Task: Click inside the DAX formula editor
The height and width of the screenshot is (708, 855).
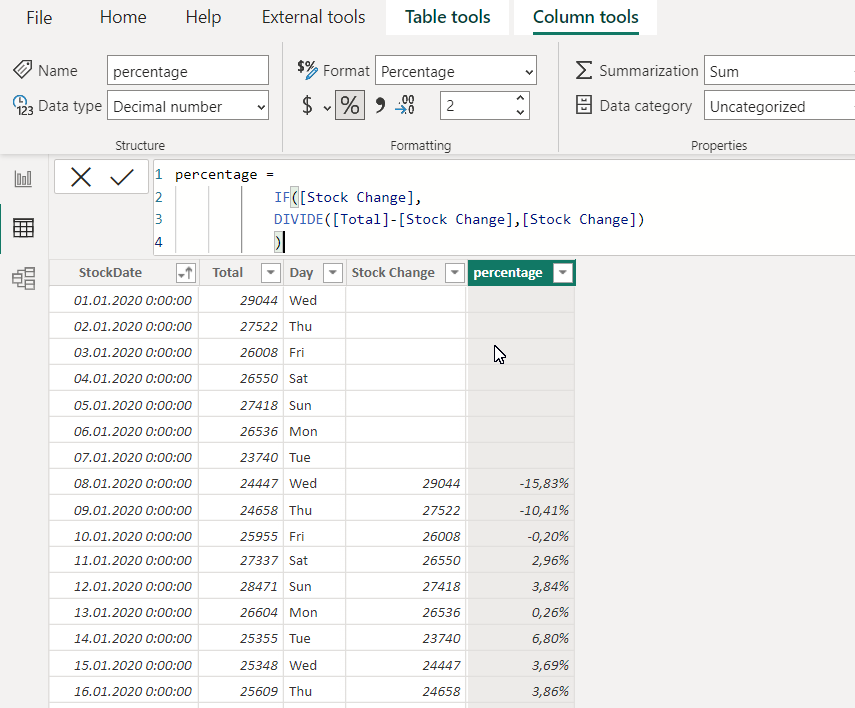Action: pyautogui.click(x=503, y=208)
